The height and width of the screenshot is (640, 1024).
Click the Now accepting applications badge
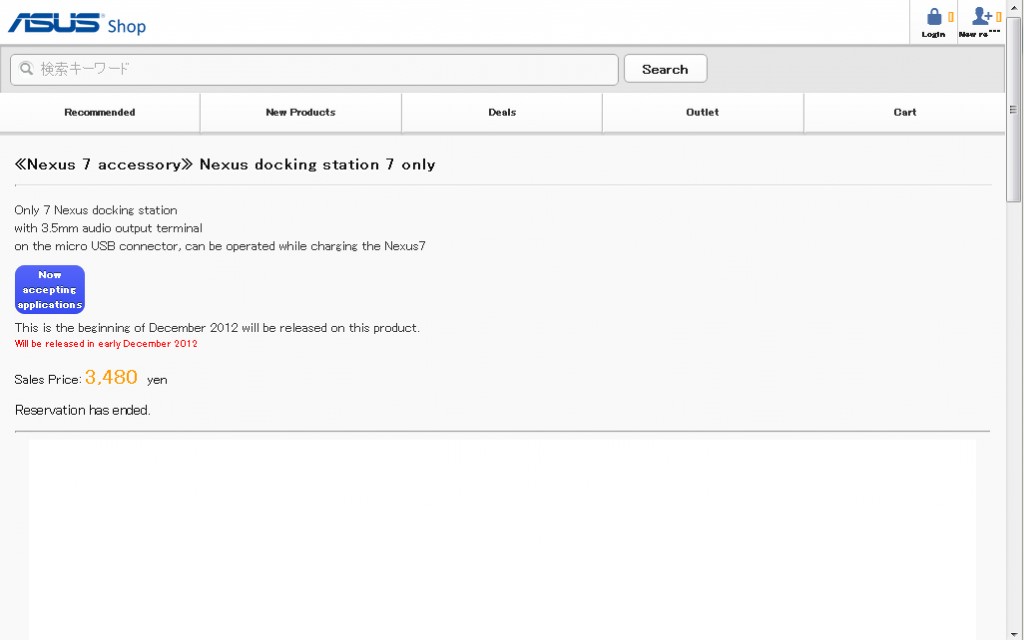[50, 289]
